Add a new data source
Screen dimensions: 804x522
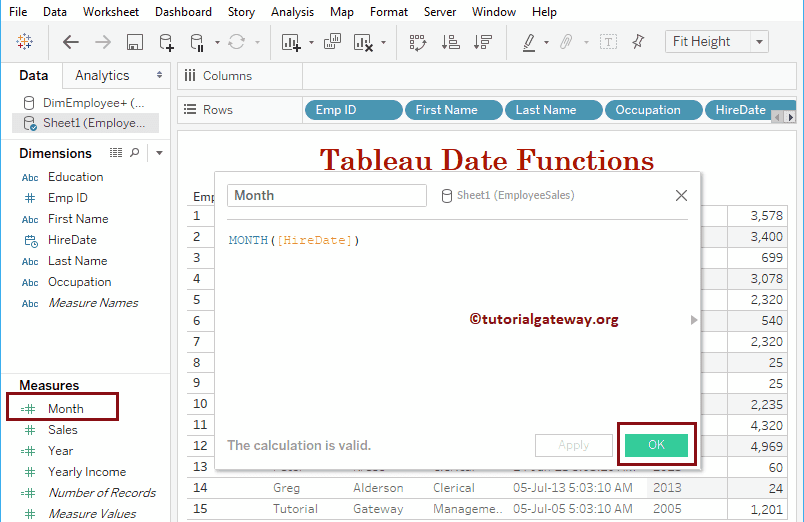pyautogui.click(x=167, y=42)
